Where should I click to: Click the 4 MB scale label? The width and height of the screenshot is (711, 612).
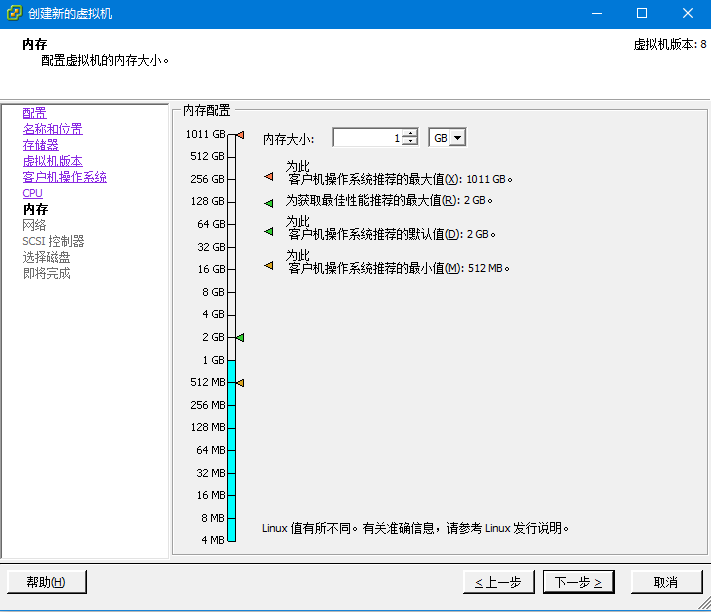point(213,540)
